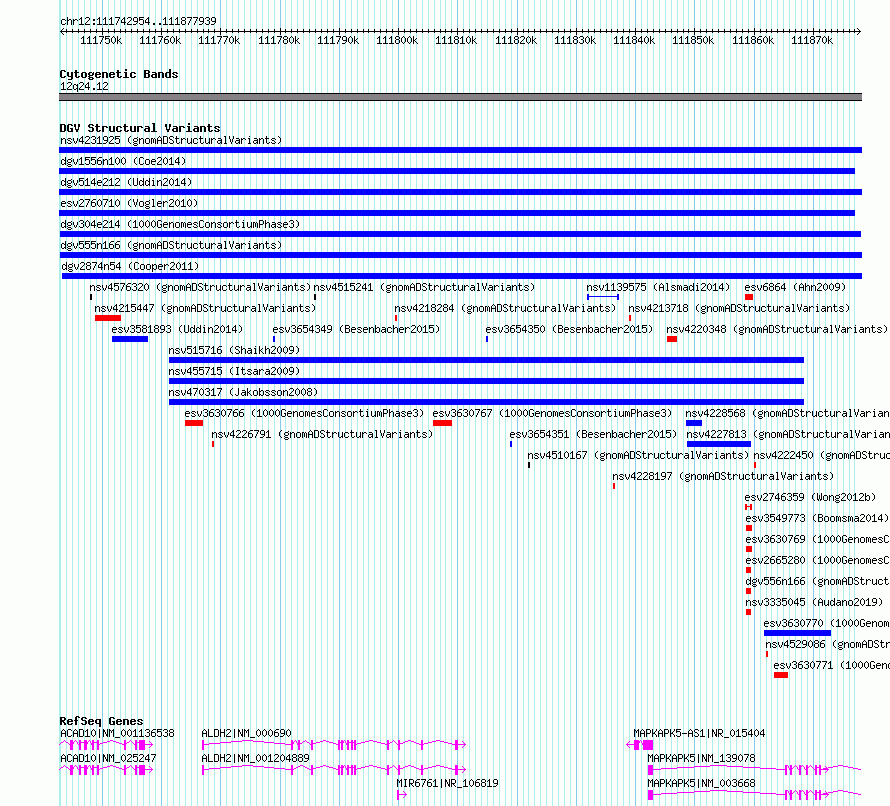Open gene ACAD10|NM_001136538
Viewport: 890px width, 806px height.
point(106,745)
